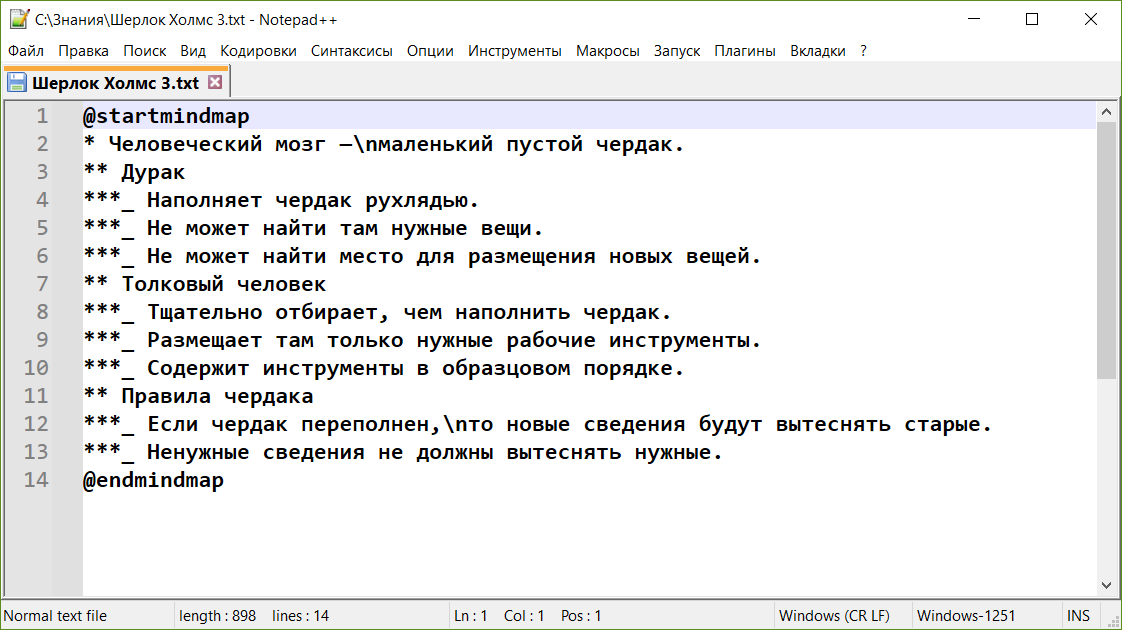Image resolution: width=1122 pixels, height=630 pixels.
Task: Open the Инструменты menu
Action: coord(514,51)
